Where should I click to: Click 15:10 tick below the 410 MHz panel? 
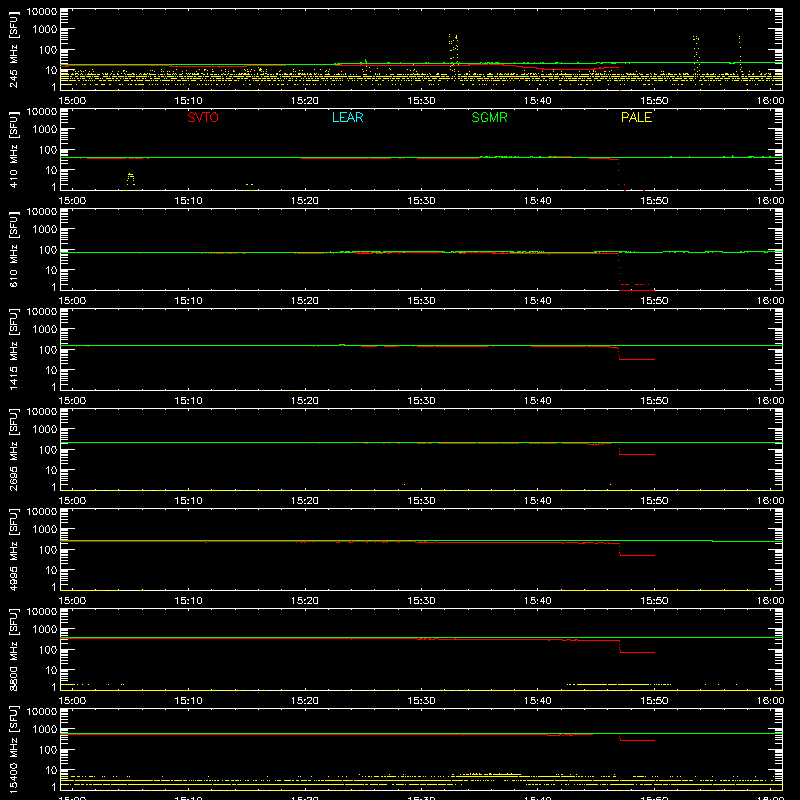click(188, 201)
